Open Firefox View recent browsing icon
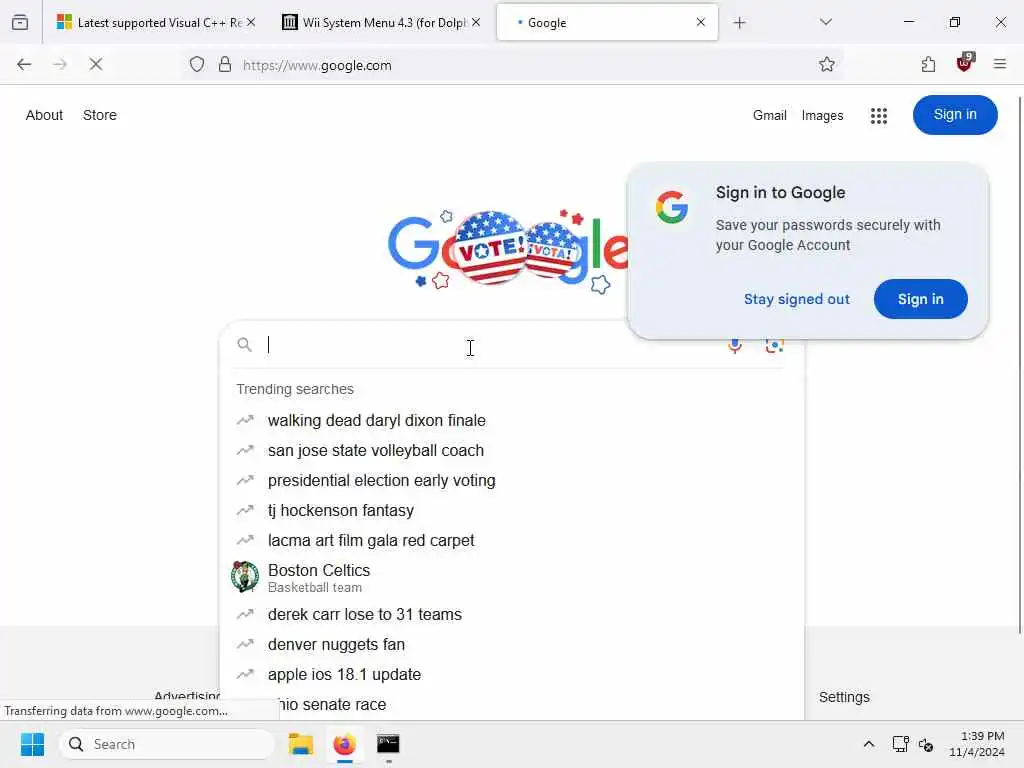This screenshot has height=768, width=1024. [x=20, y=22]
